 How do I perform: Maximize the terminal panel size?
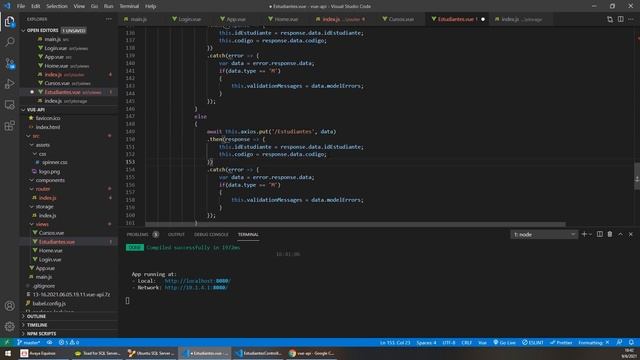click(620, 234)
